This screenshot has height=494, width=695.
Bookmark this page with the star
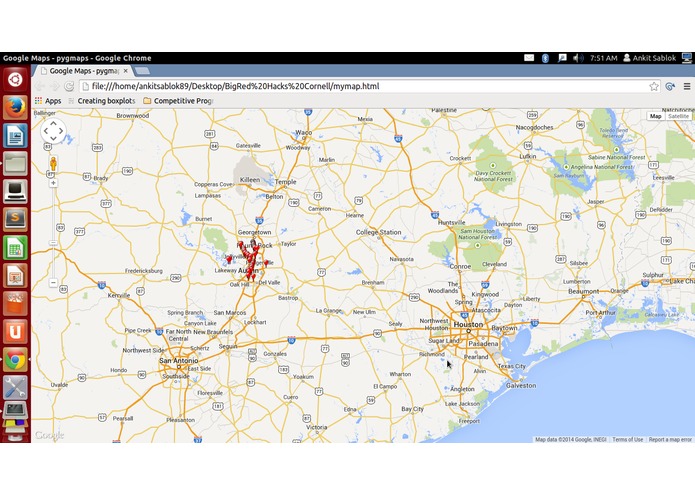click(x=654, y=86)
